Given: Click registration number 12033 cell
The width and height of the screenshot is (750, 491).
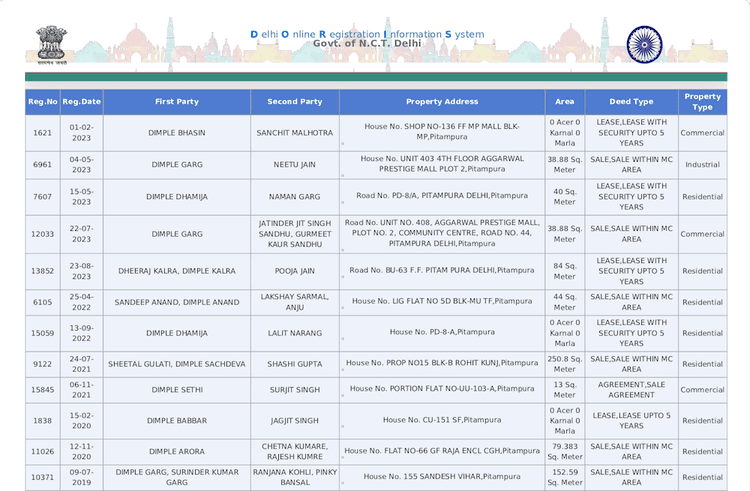Looking at the screenshot, I should (x=43, y=234).
